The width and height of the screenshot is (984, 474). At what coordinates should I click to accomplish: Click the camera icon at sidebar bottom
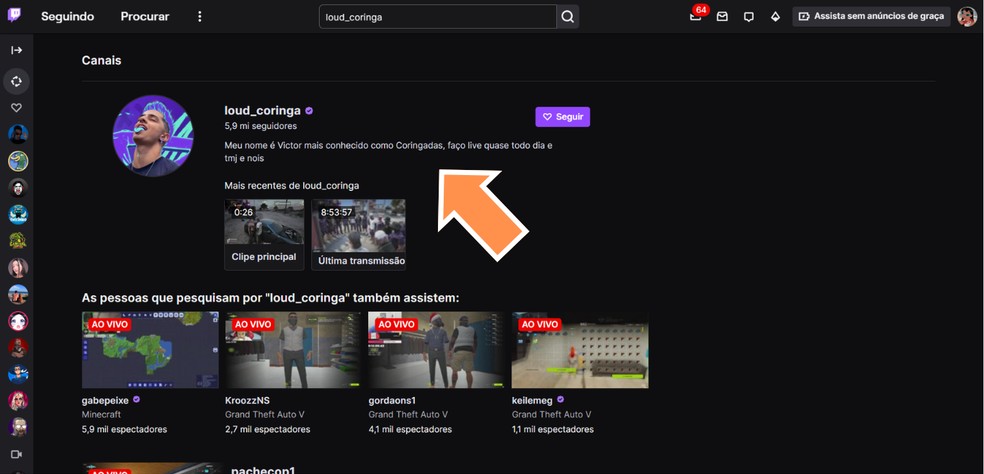(16, 454)
